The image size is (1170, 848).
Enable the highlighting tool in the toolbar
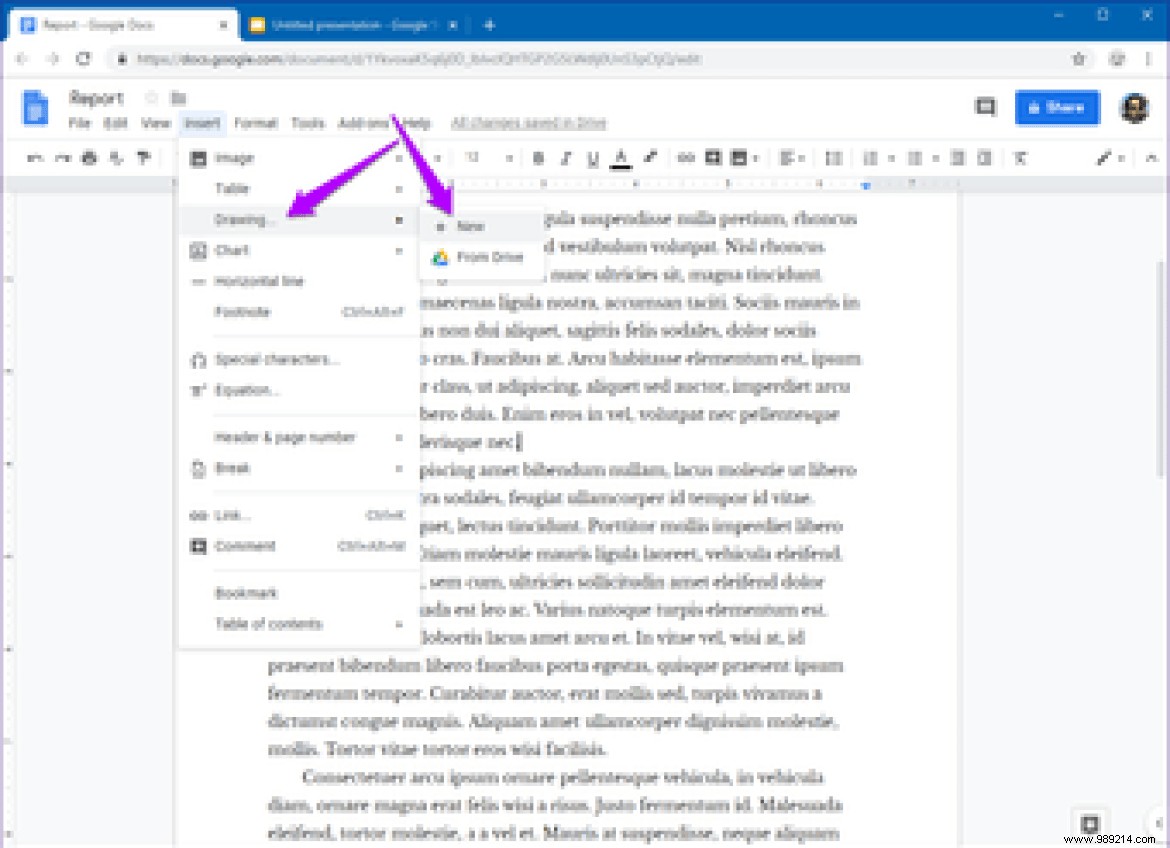click(x=650, y=158)
